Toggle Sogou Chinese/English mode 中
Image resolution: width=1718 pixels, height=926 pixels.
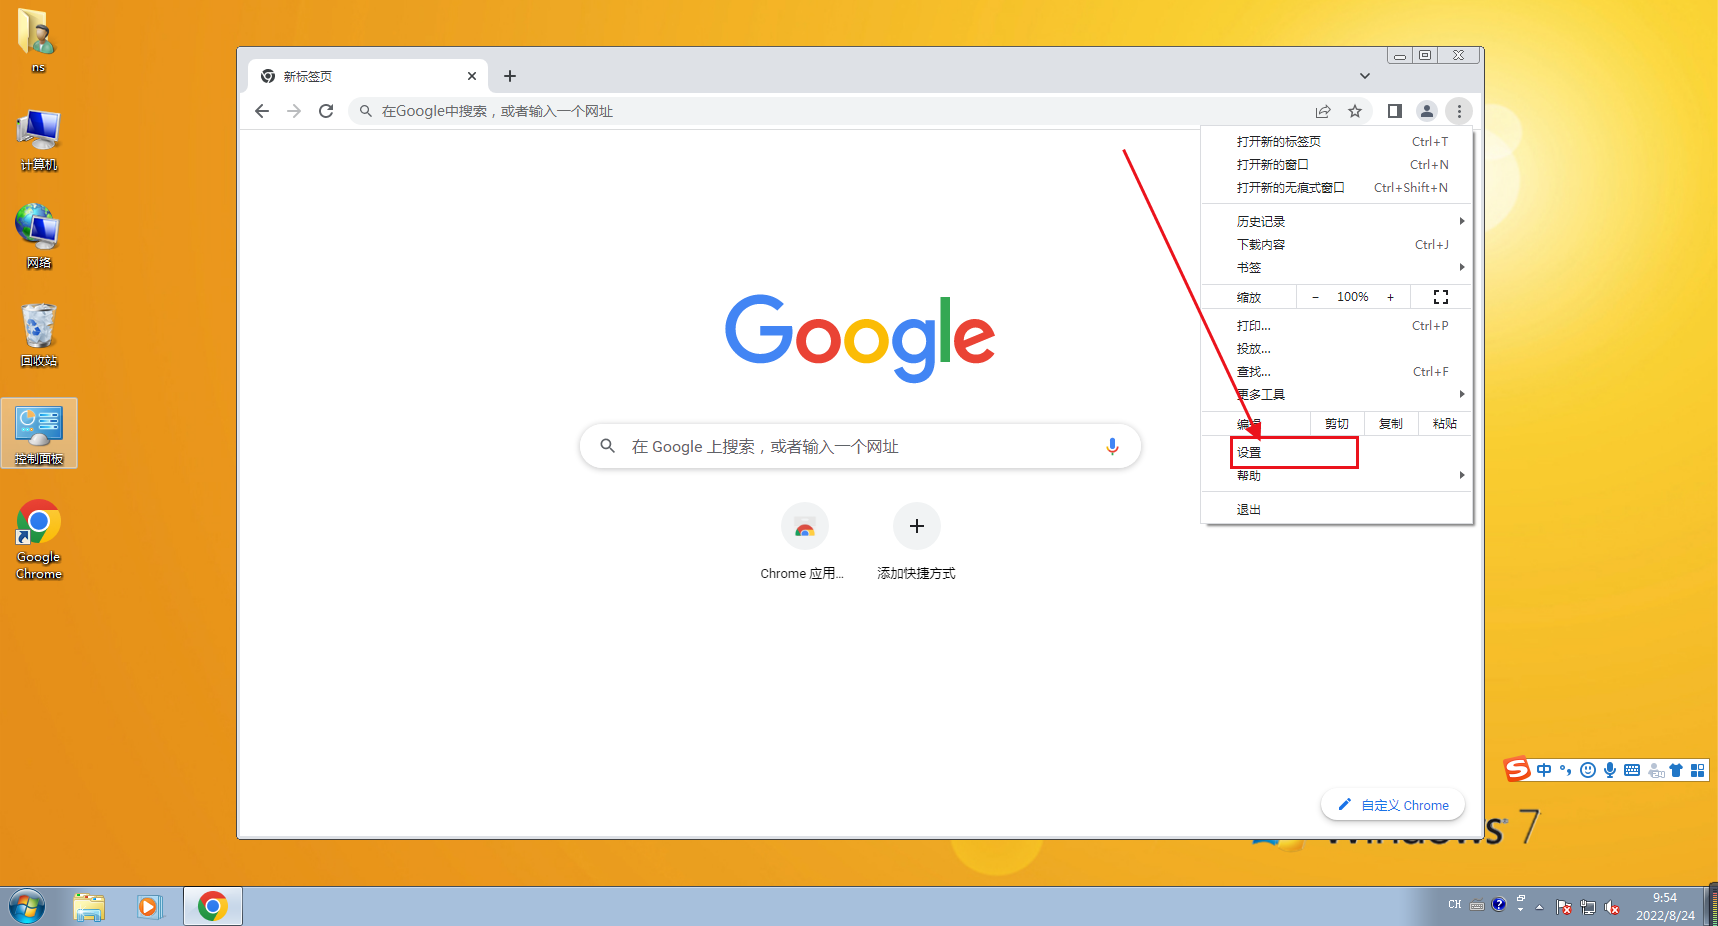1544,770
